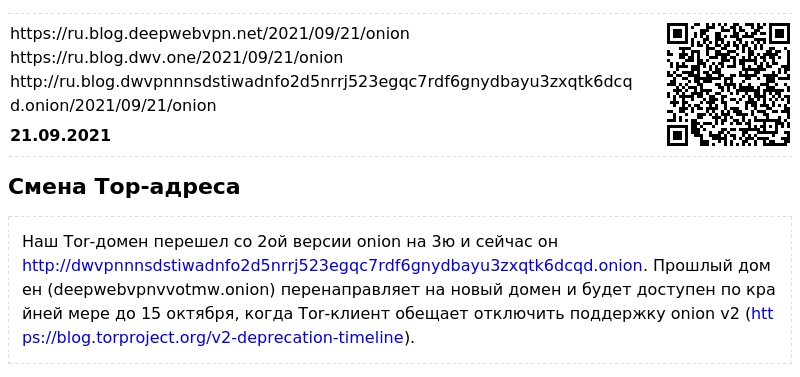Click the QR code's top-right finder square
The image size is (800, 377).
click(x=780, y=34)
